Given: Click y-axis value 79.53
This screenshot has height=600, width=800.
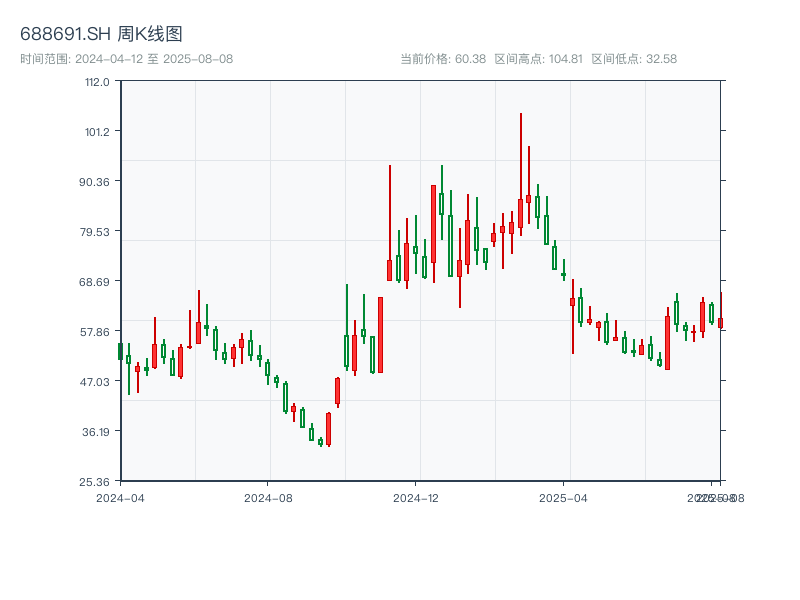Looking at the screenshot, I should (94, 232).
